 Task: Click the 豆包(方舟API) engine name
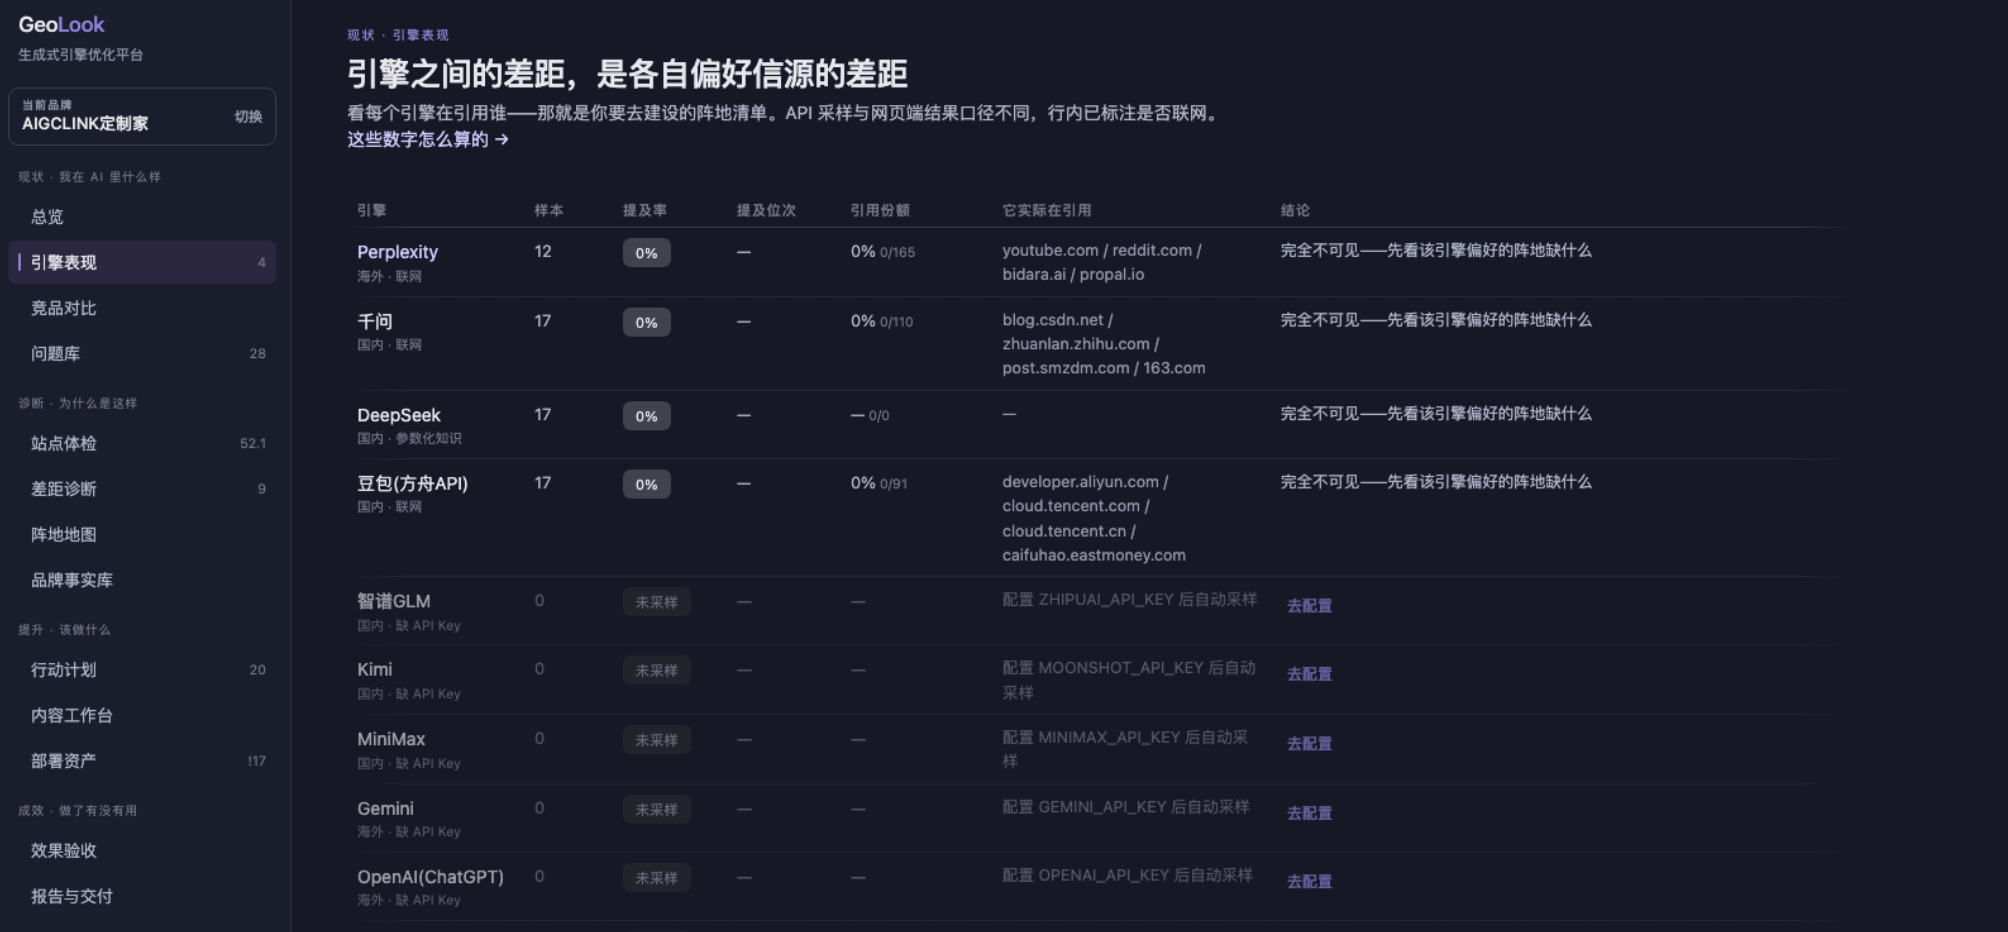point(412,483)
